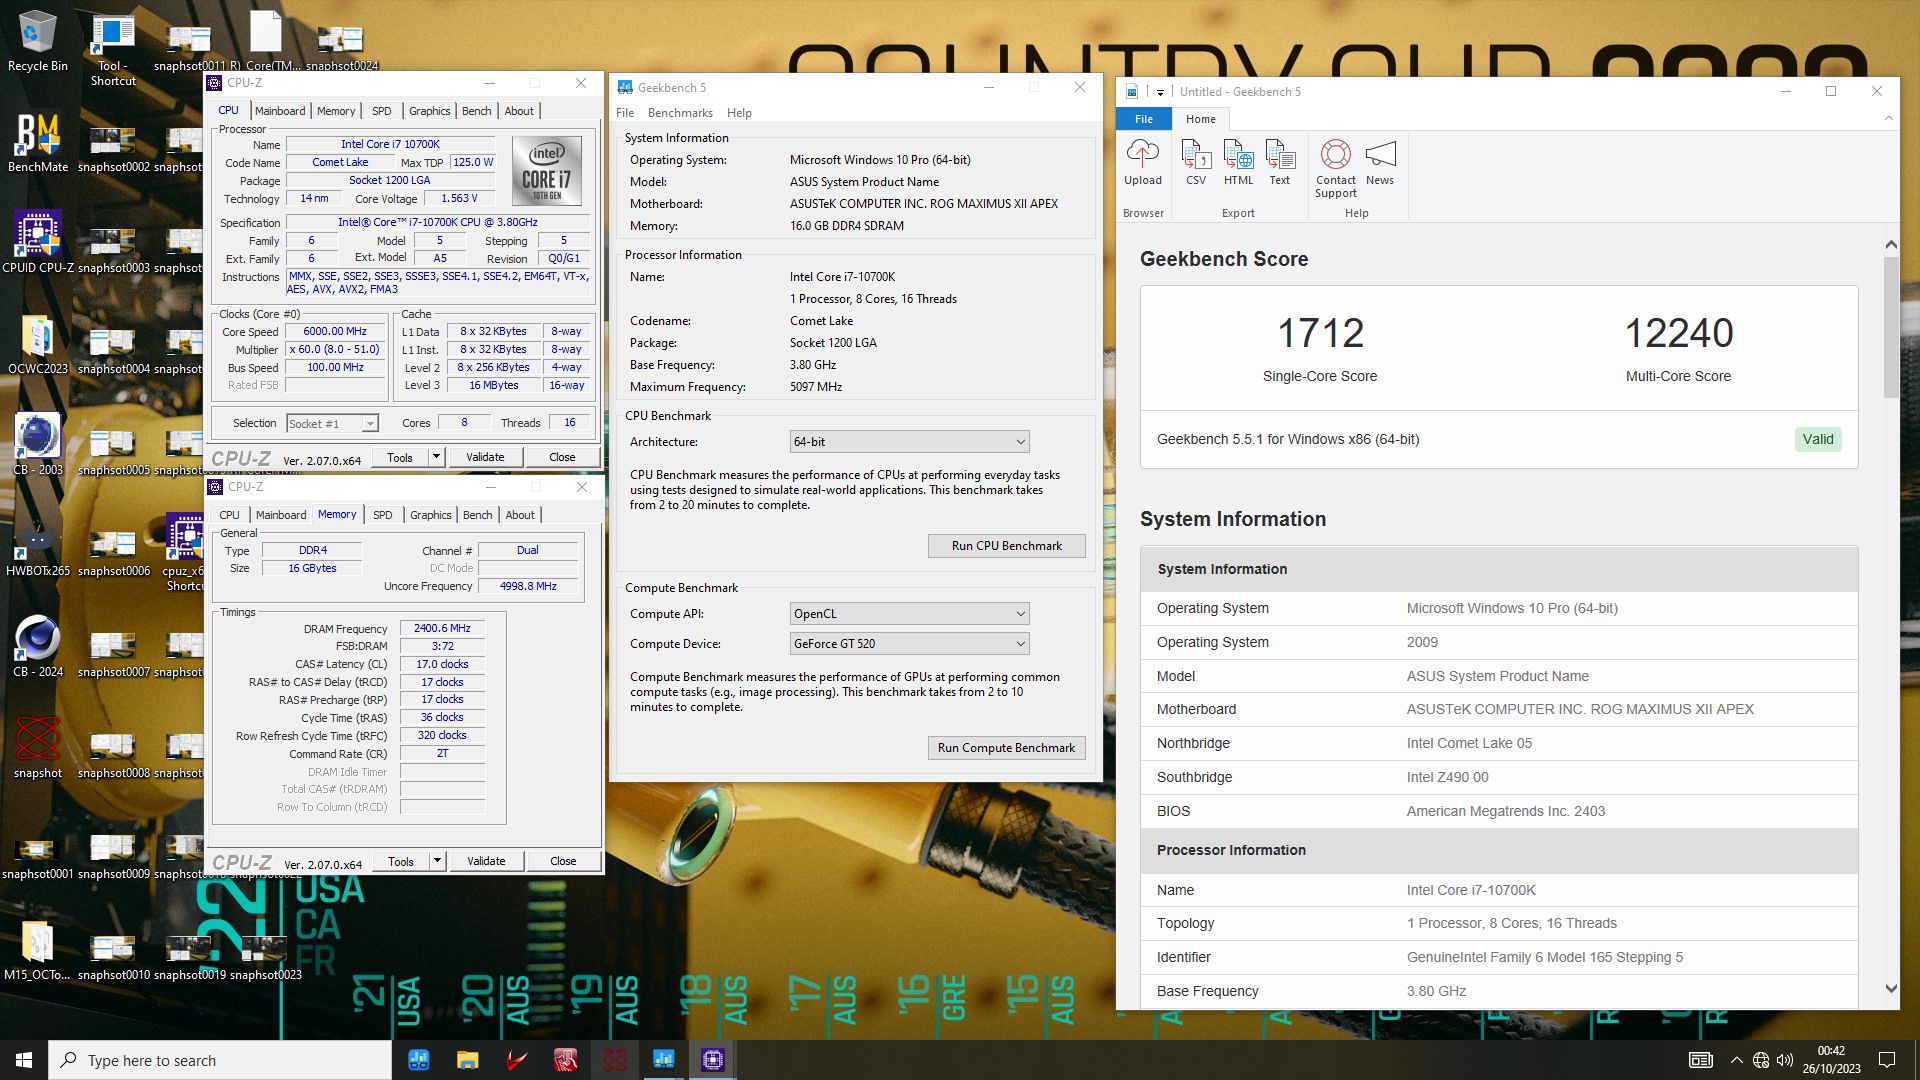The width and height of the screenshot is (1920, 1080).
Task: Open the Architecture 64-bit dropdown
Action: (909, 442)
